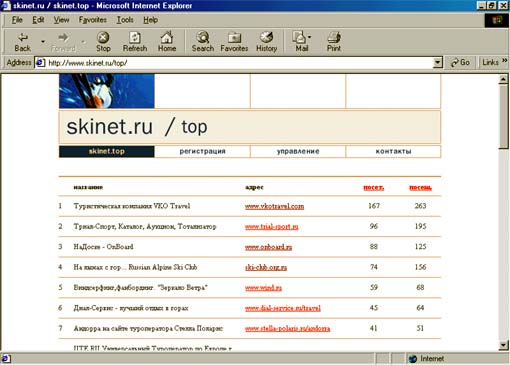Print the current page
This screenshot has height=365, width=510.
(334, 42)
